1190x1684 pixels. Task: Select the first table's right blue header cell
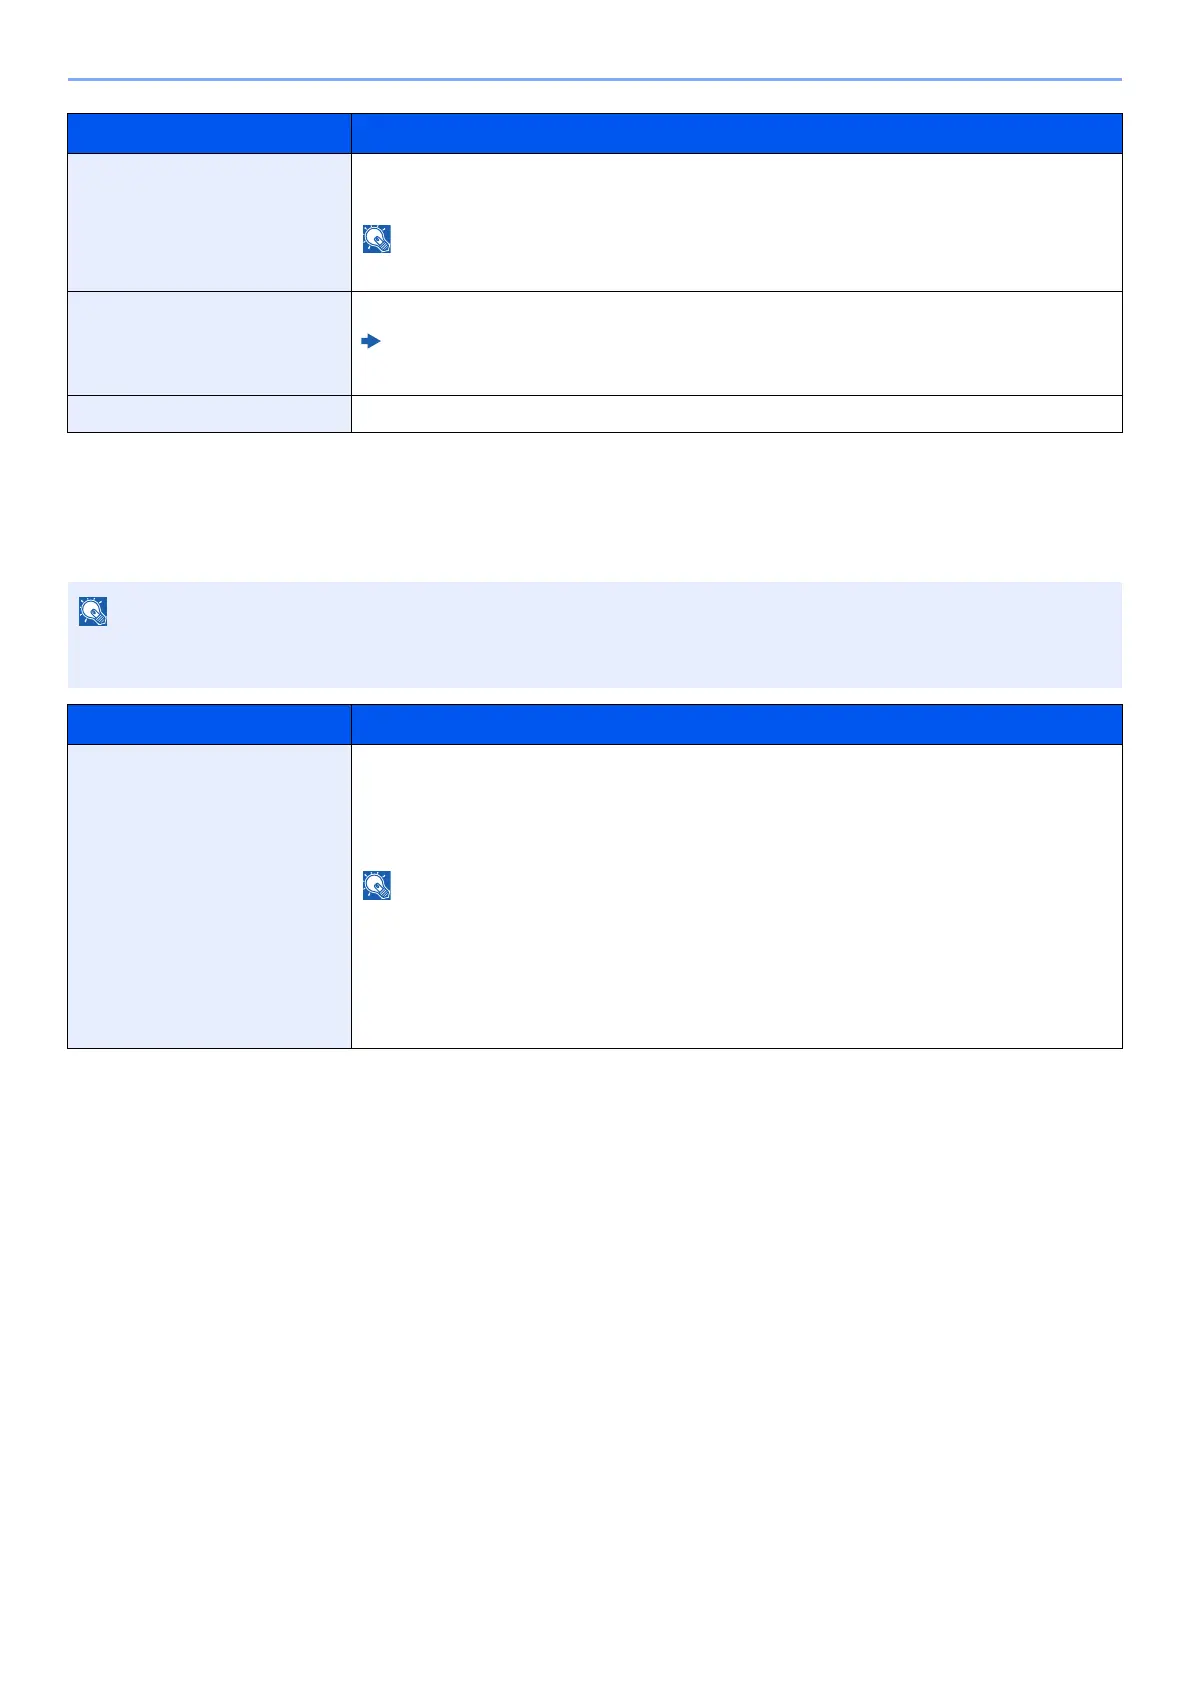click(x=736, y=133)
